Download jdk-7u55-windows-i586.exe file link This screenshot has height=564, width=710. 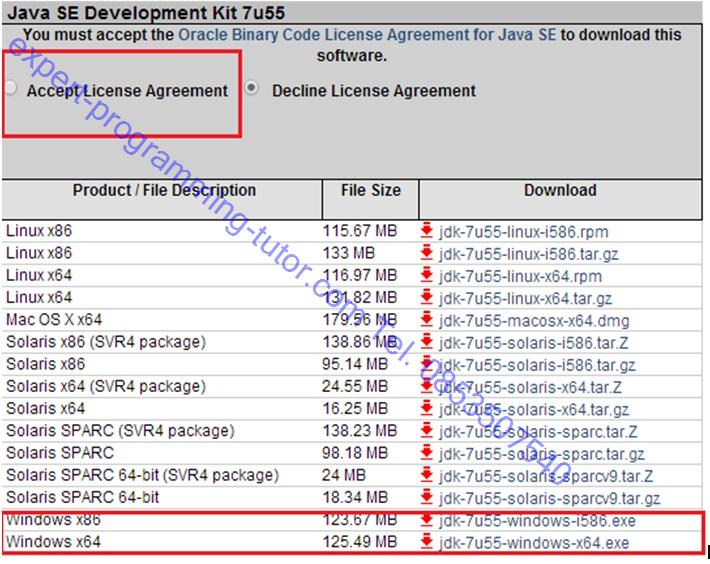tap(537, 521)
